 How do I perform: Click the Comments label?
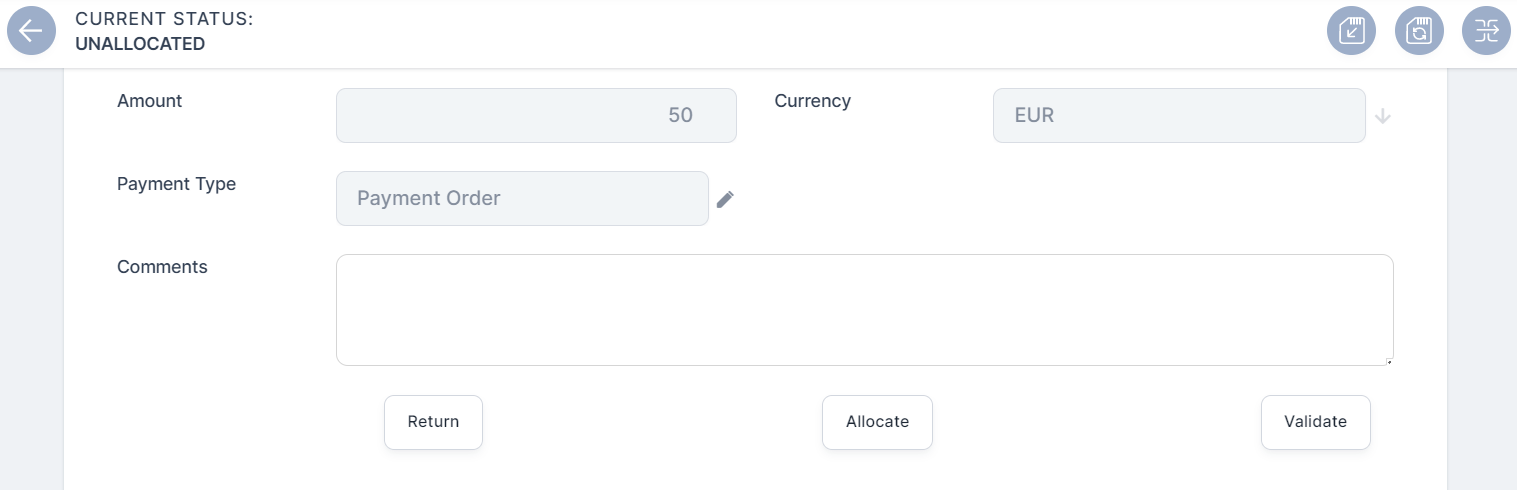point(162,267)
